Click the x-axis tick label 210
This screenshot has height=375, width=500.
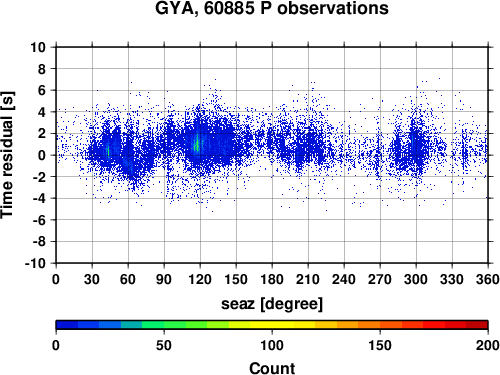(308, 279)
